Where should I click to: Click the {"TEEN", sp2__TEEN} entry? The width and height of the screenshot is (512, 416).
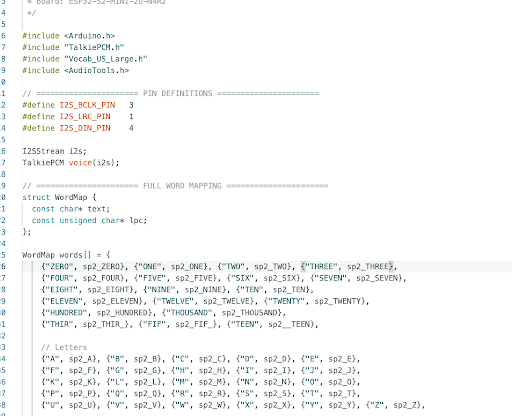[x=271, y=324]
